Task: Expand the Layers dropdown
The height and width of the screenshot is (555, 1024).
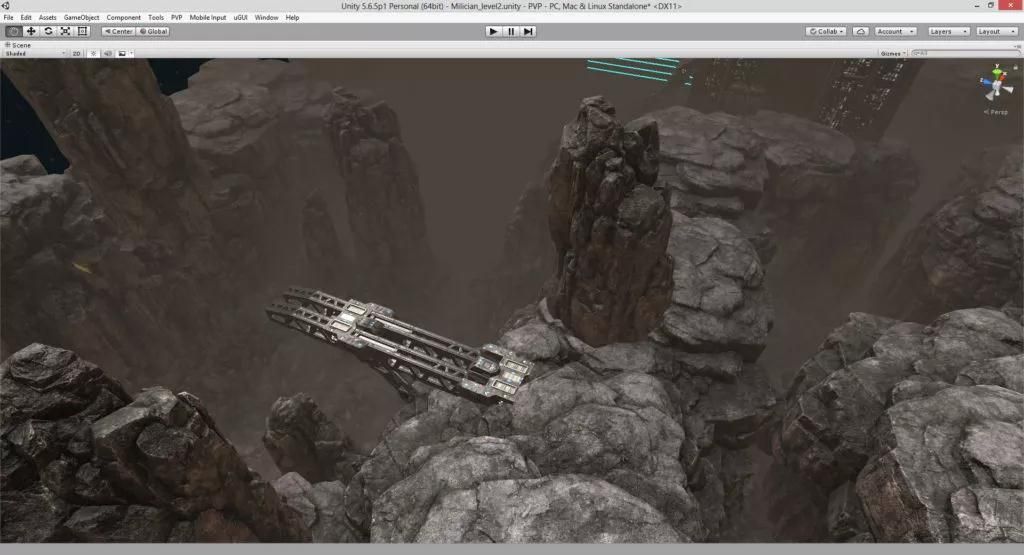Action: tap(948, 31)
